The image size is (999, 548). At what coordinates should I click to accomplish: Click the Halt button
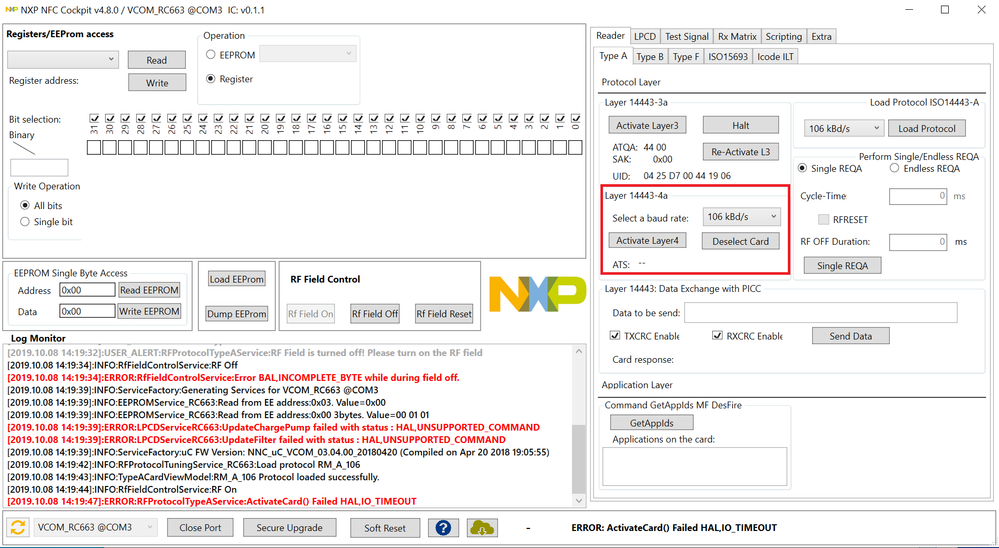(740, 125)
